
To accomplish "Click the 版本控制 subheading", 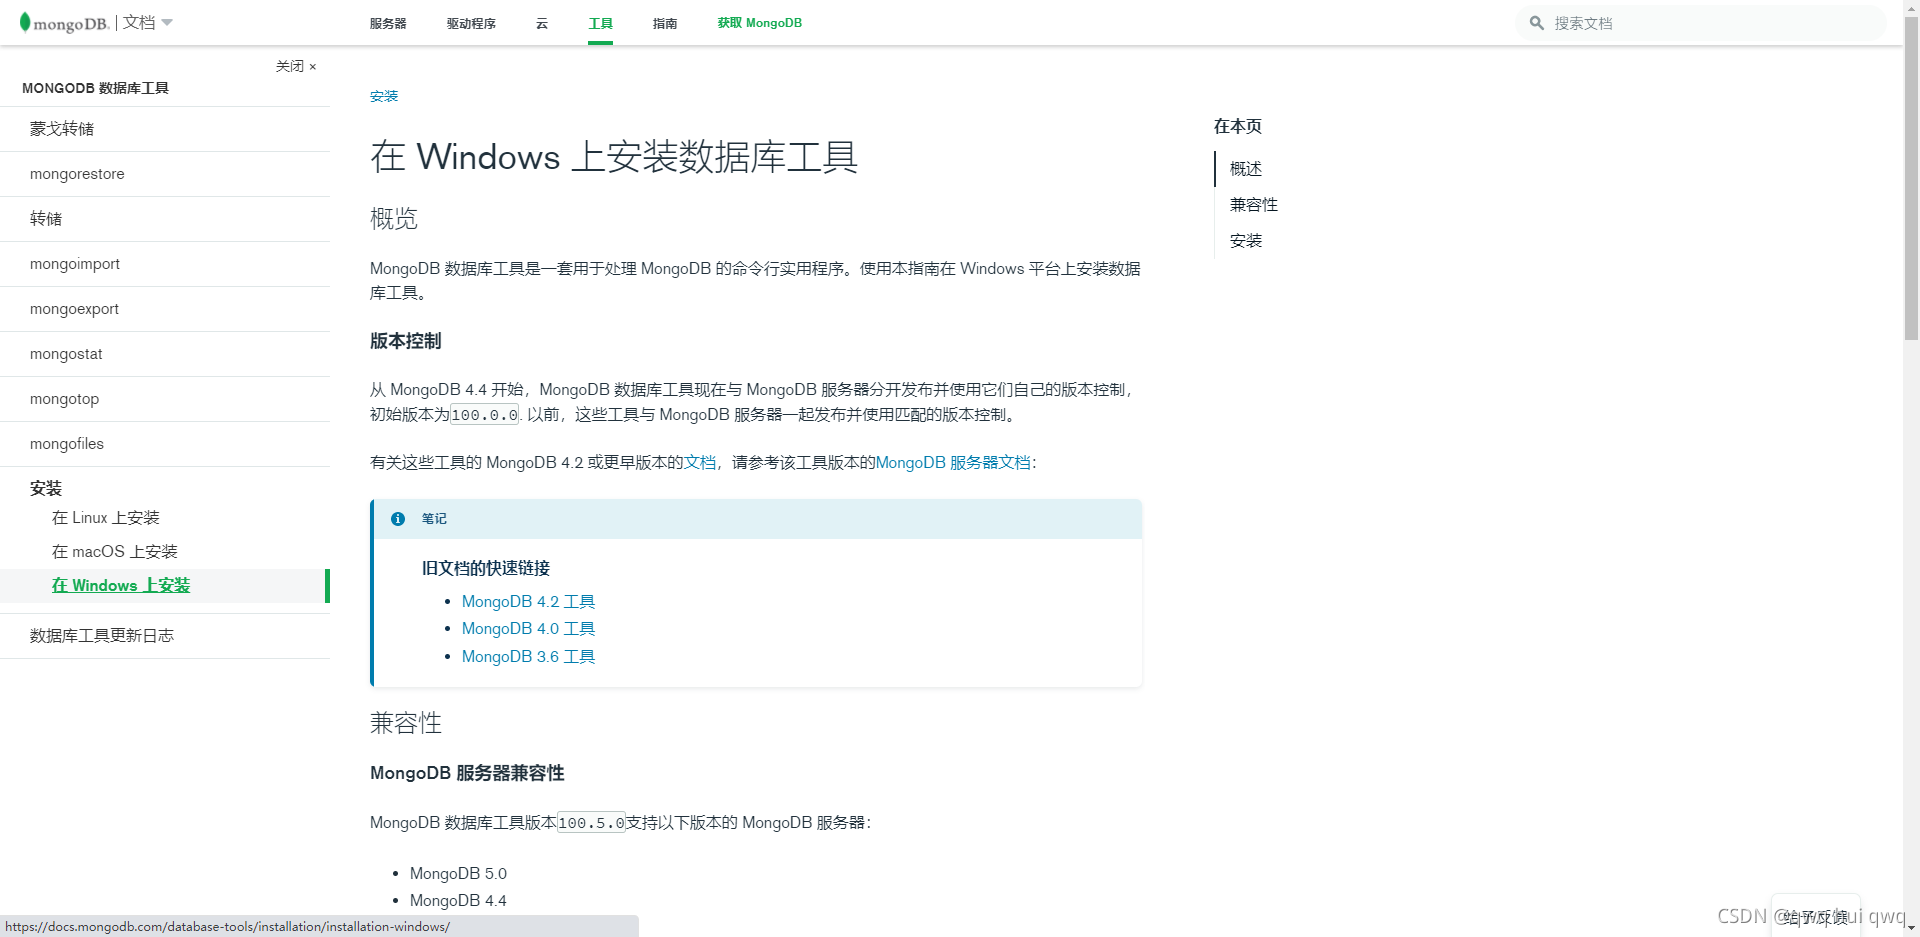I will click(406, 341).
